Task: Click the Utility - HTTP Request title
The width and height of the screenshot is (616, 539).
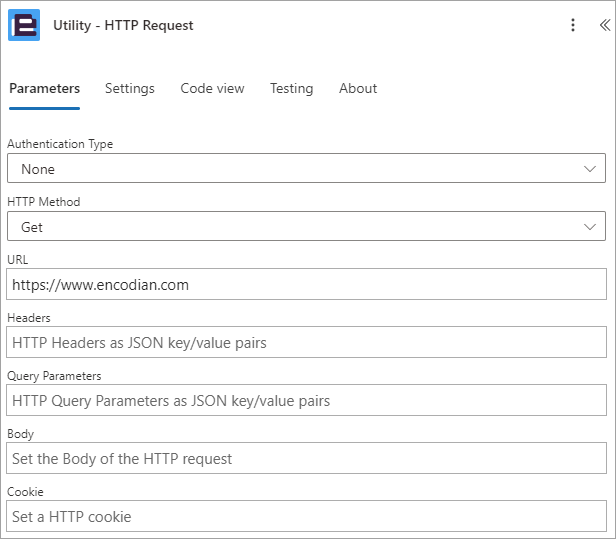Action: pyautogui.click(x=123, y=25)
